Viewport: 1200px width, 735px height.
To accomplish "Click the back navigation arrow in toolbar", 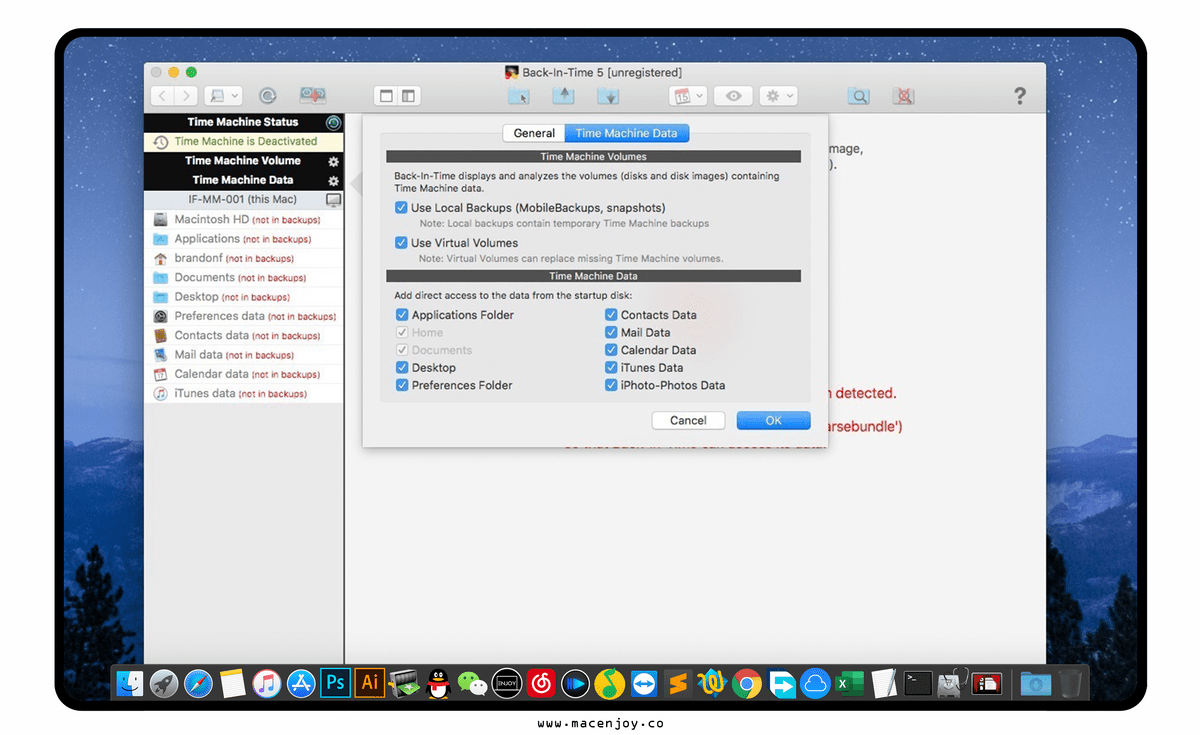I will [x=163, y=96].
